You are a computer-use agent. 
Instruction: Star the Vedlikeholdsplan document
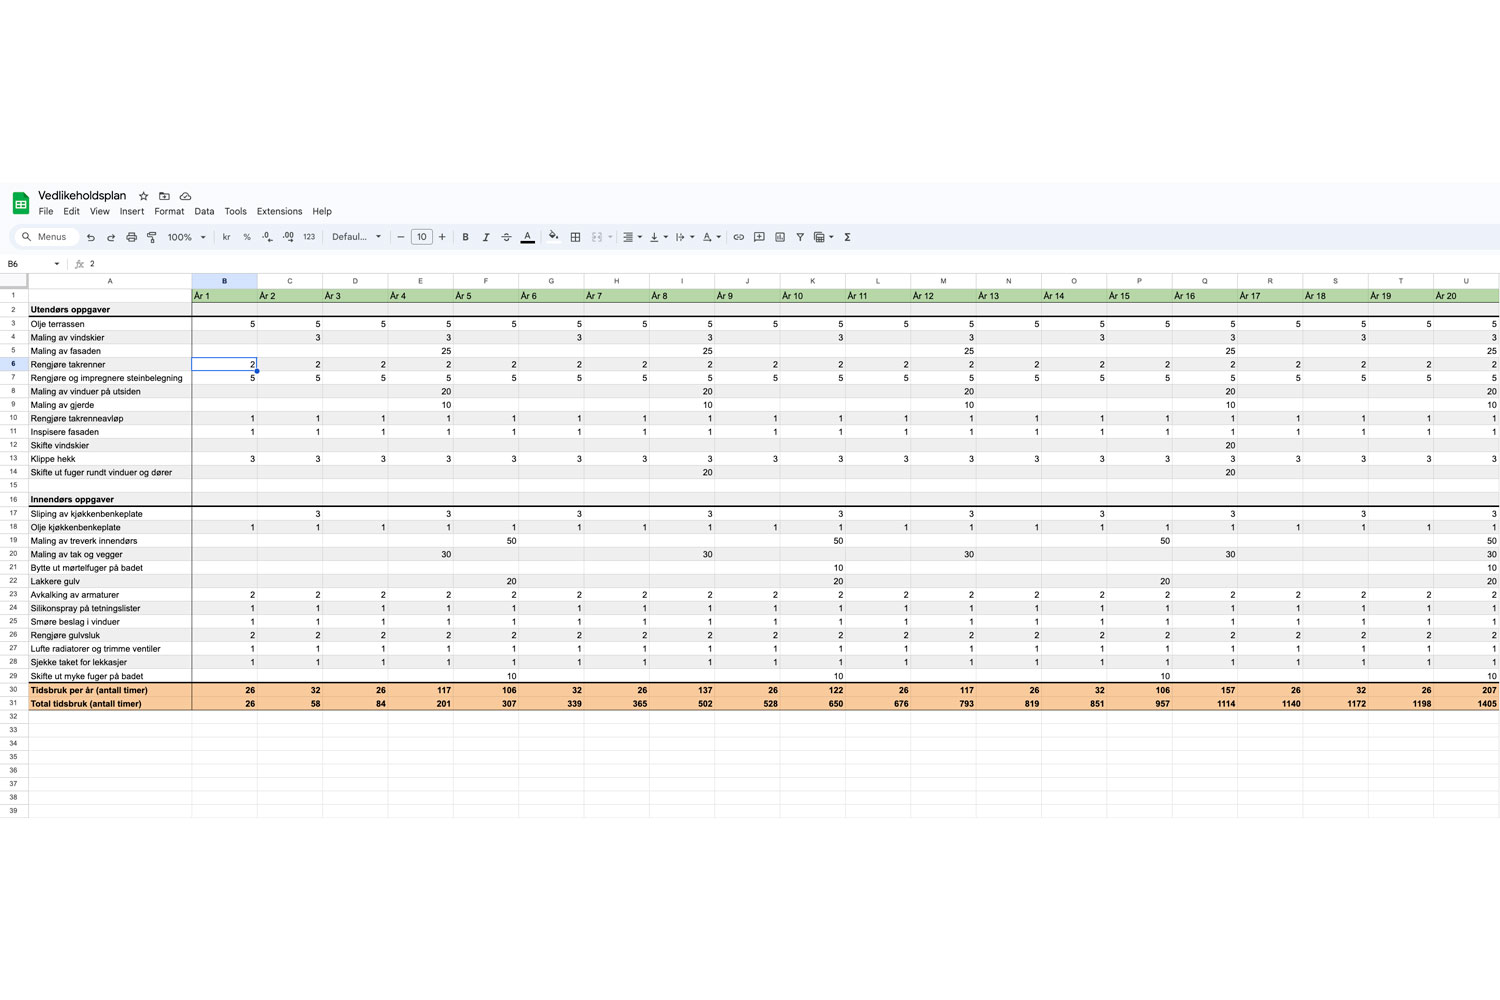pyautogui.click(x=143, y=196)
